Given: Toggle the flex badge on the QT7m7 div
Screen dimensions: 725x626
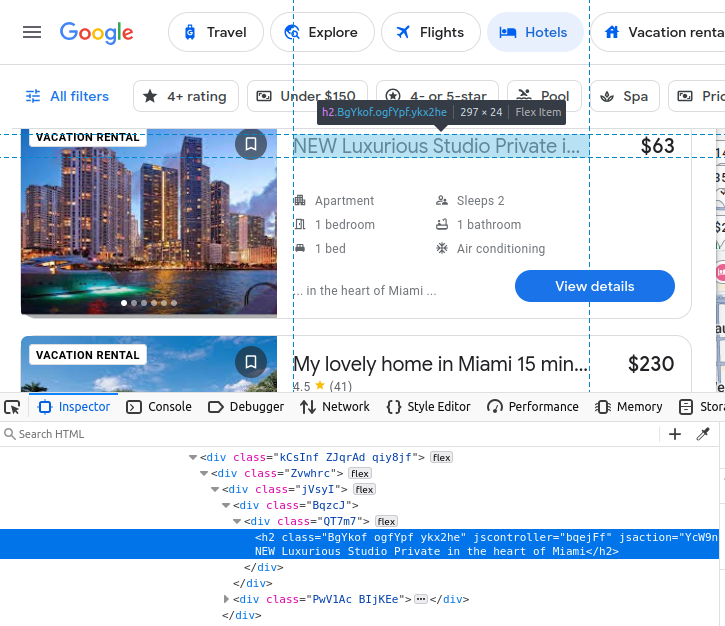Looking at the screenshot, I should 386,521.
